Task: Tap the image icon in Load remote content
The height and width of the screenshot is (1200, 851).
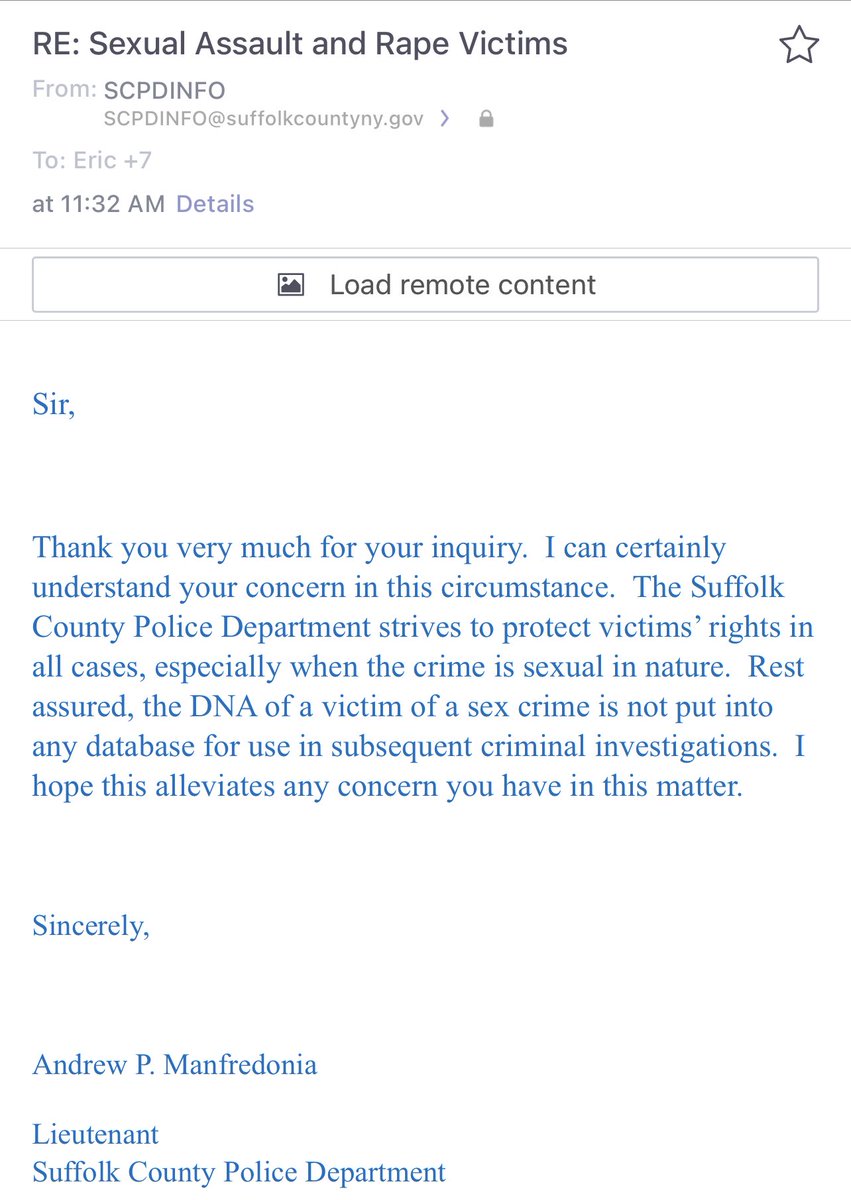Action: [x=291, y=285]
